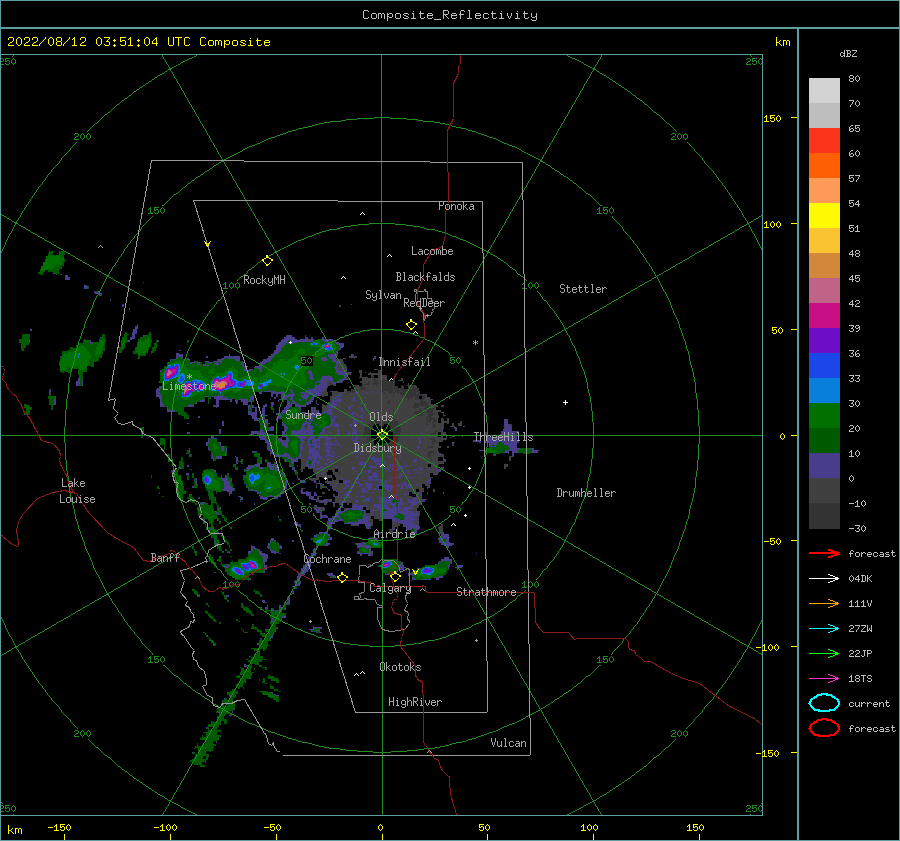Image resolution: width=900 pixels, height=841 pixels.
Task: Select the white 04DK arrow legend icon
Action: tap(824, 578)
